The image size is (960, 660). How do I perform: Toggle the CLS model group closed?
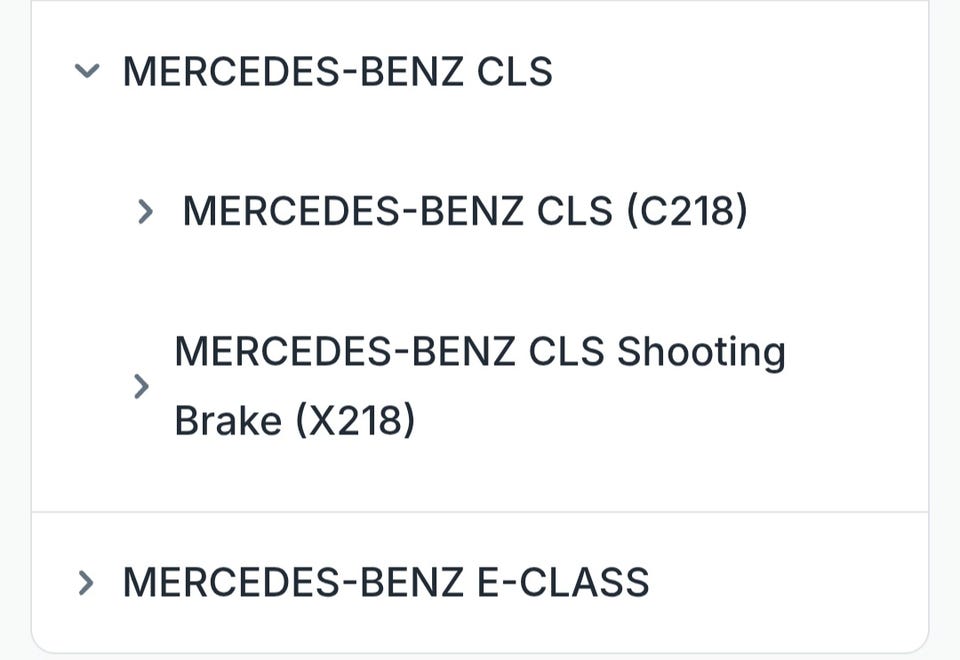click(88, 72)
